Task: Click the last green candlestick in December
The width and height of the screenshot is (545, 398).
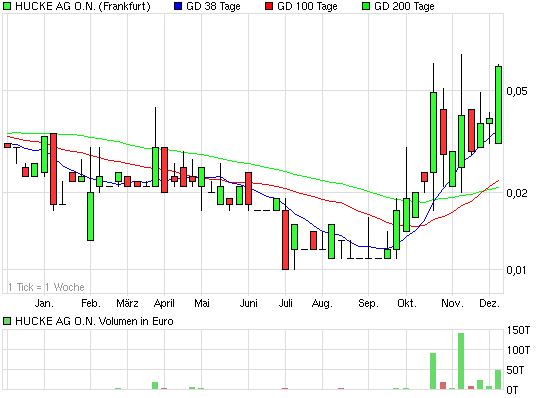Action: coord(498,105)
